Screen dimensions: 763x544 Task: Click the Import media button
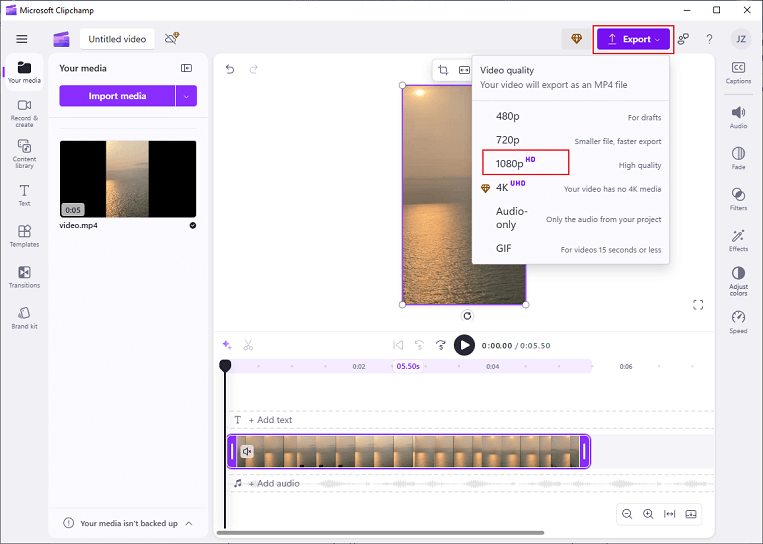(x=117, y=96)
